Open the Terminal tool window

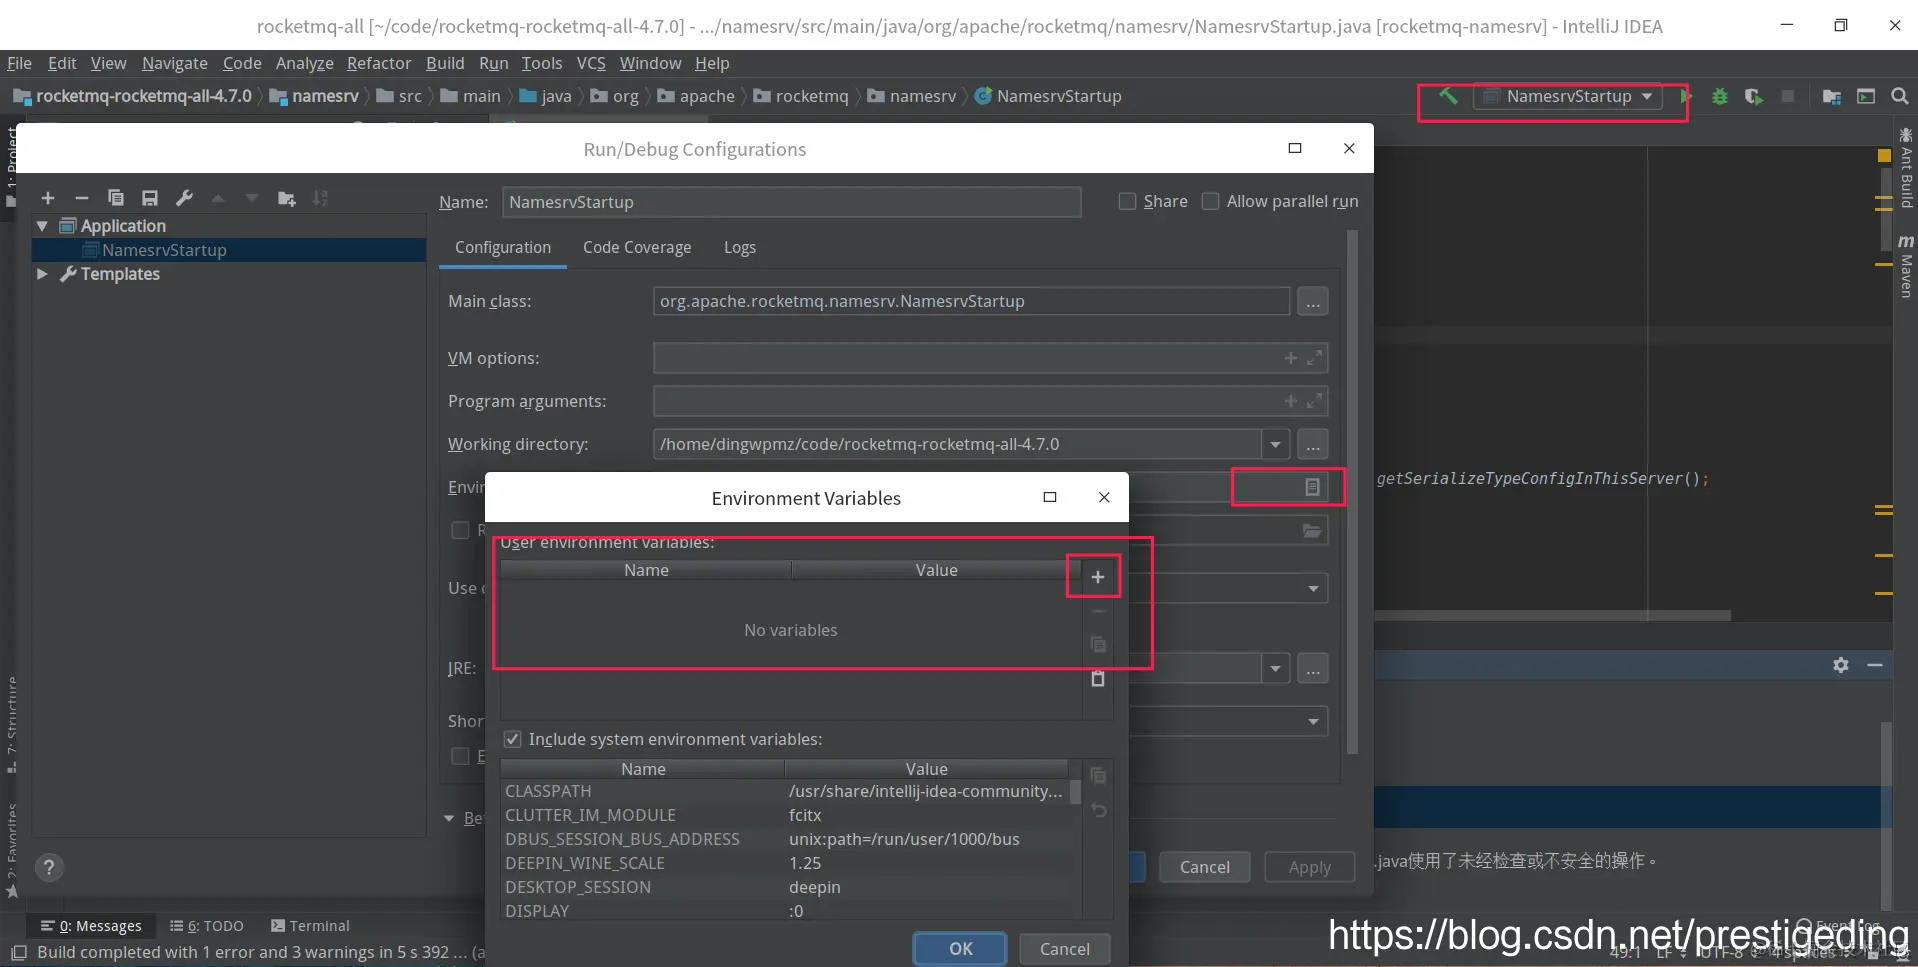click(310, 926)
